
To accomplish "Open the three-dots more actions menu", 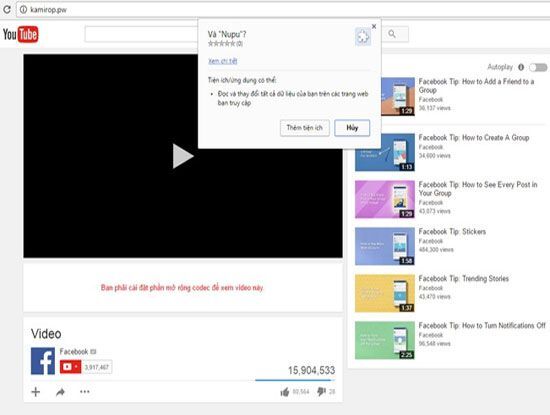I will [x=85, y=391].
